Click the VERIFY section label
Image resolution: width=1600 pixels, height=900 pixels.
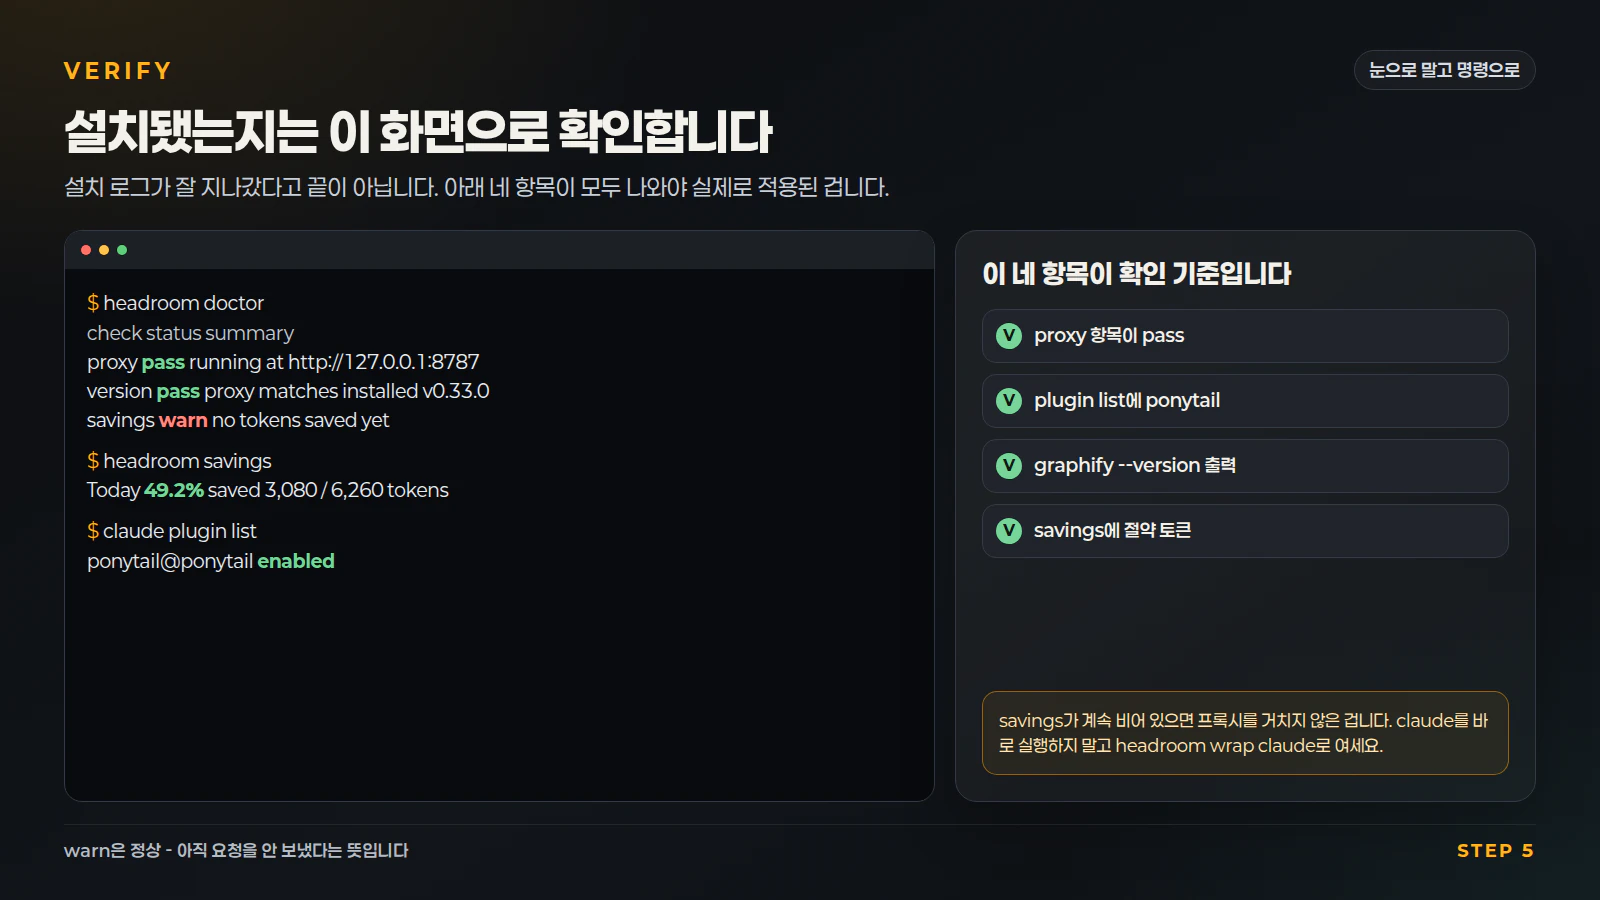click(118, 71)
